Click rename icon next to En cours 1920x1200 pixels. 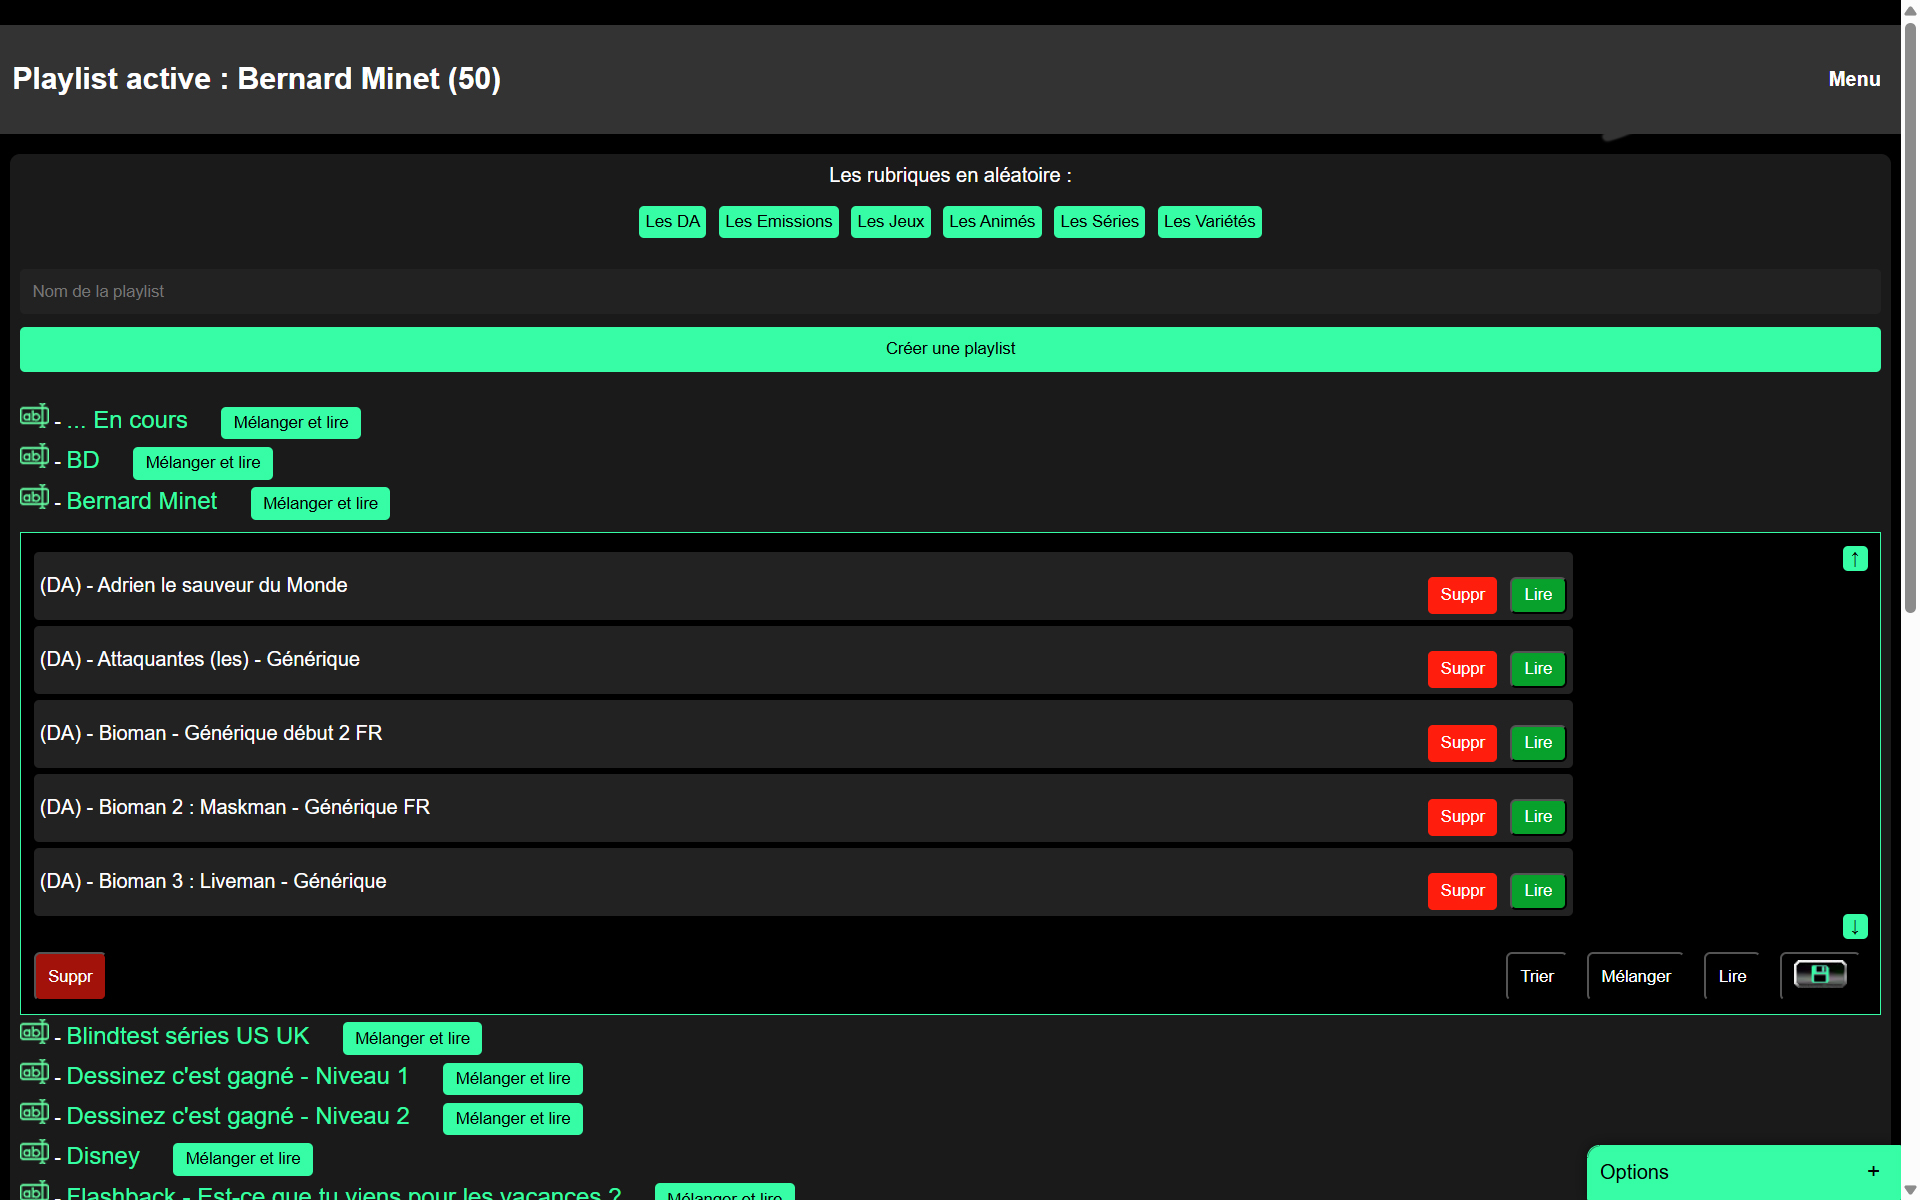[34, 416]
